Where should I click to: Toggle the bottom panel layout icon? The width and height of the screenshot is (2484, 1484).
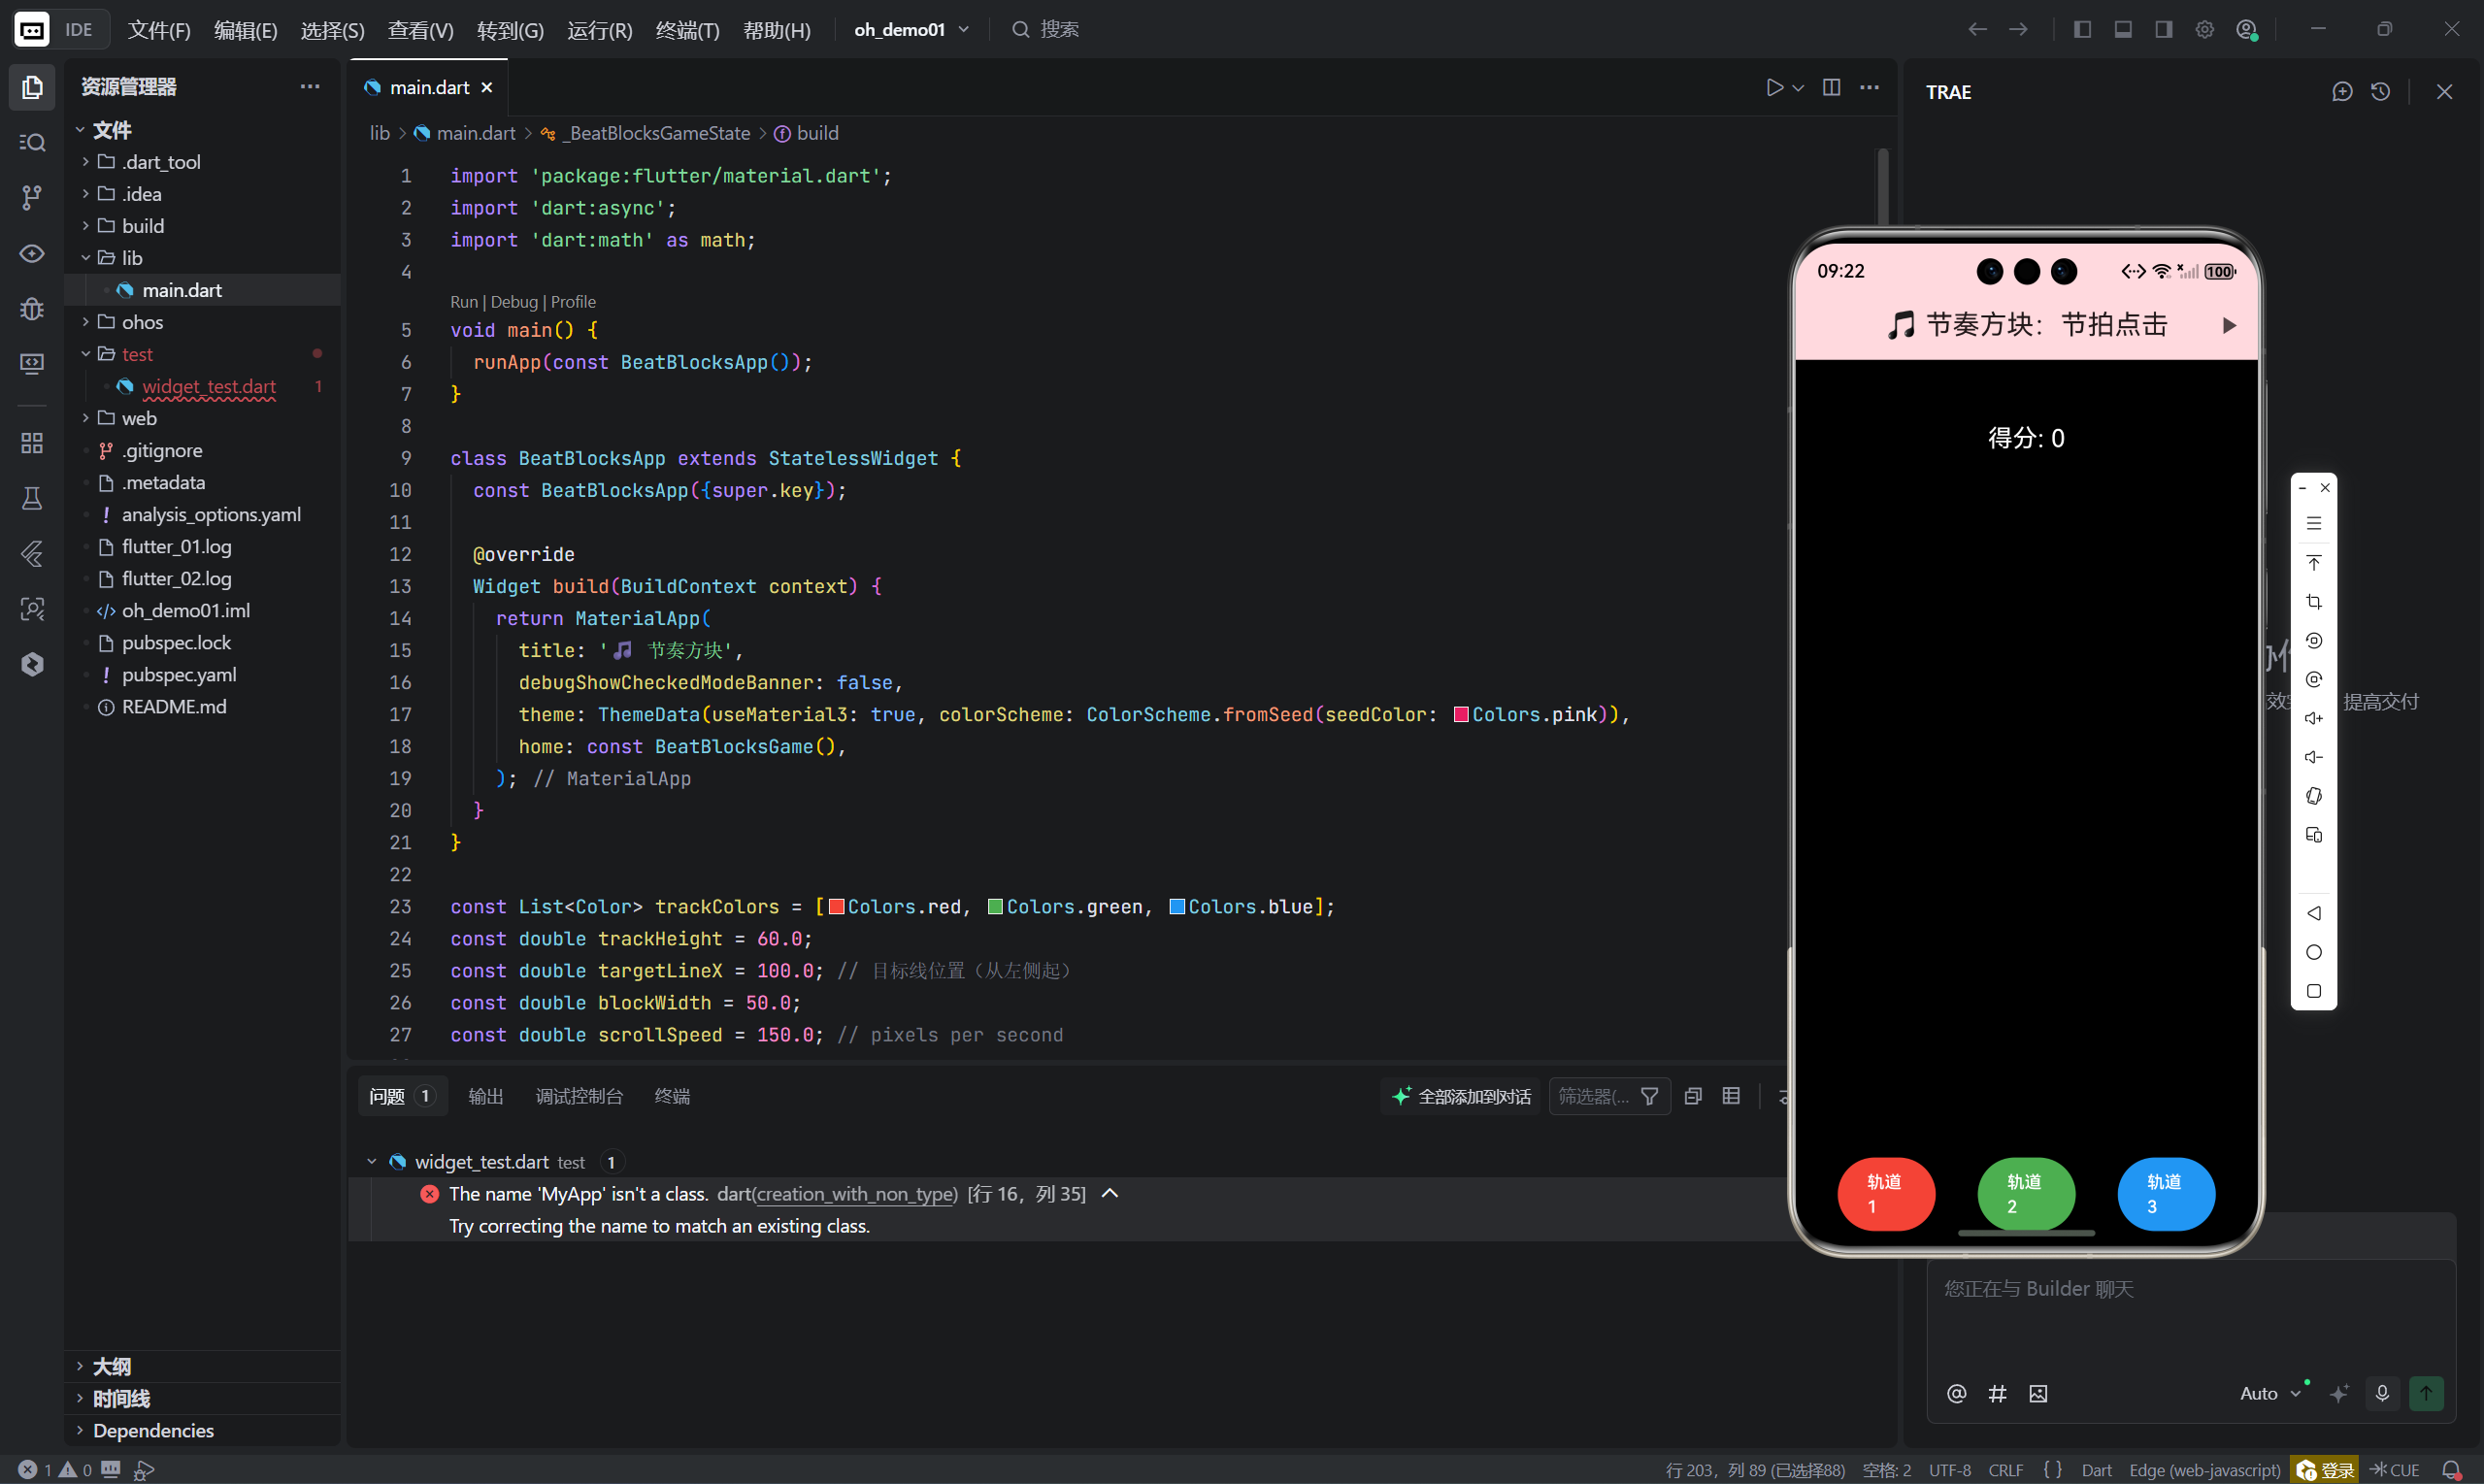point(2123,30)
